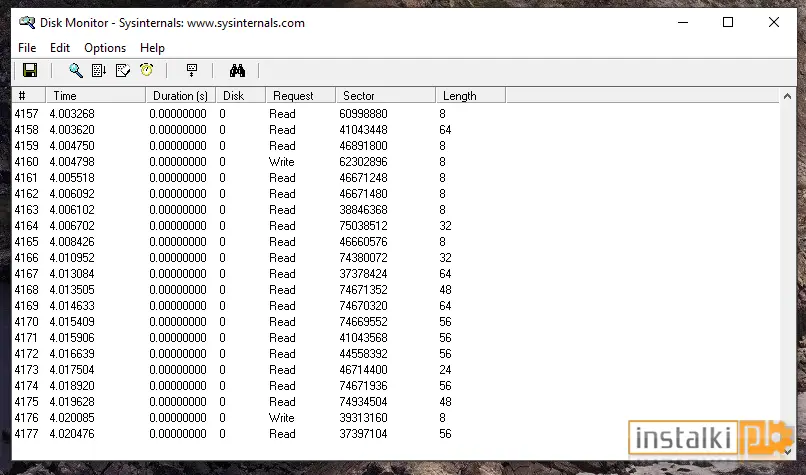Viewport: 806px width, 475px height.
Task: Select the Read request in row 4165
Action: [x=282, y=242]
